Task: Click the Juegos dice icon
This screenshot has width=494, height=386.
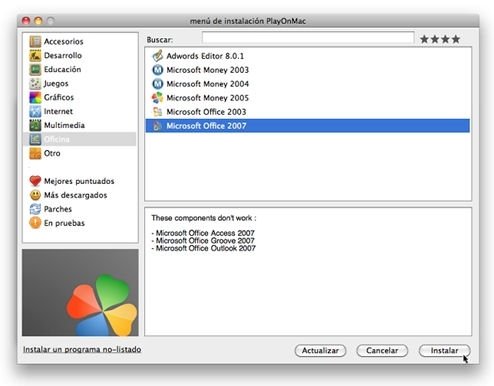Action: [x=35, y=83]
